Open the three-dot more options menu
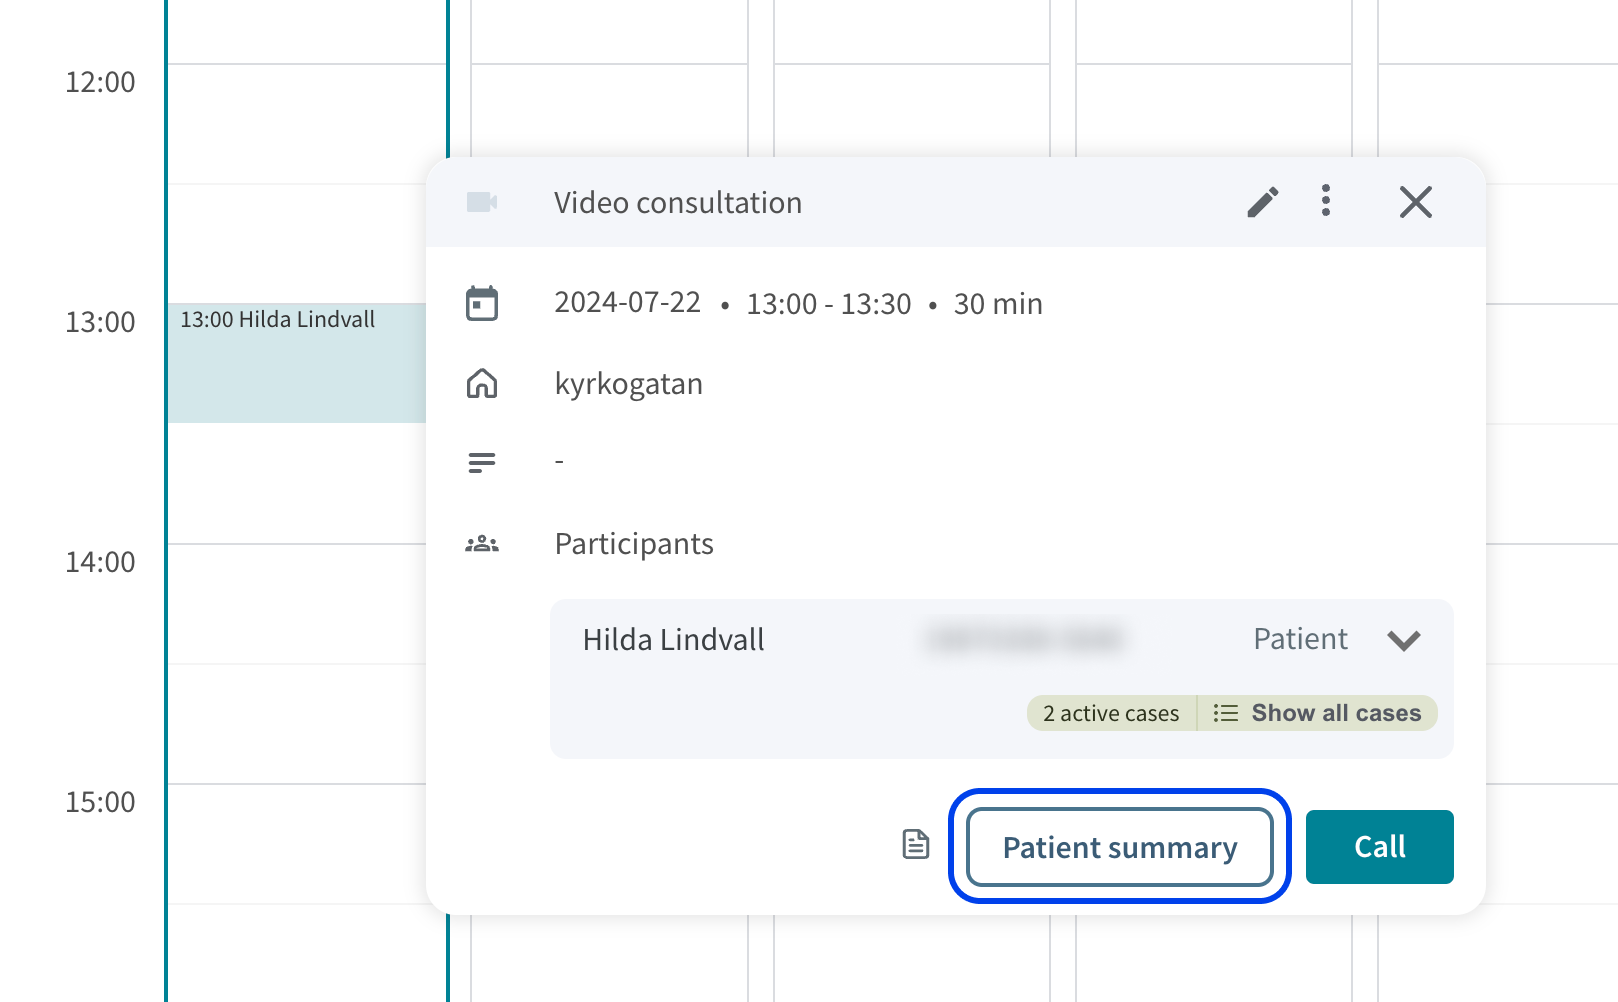 tap(1326, 201)
